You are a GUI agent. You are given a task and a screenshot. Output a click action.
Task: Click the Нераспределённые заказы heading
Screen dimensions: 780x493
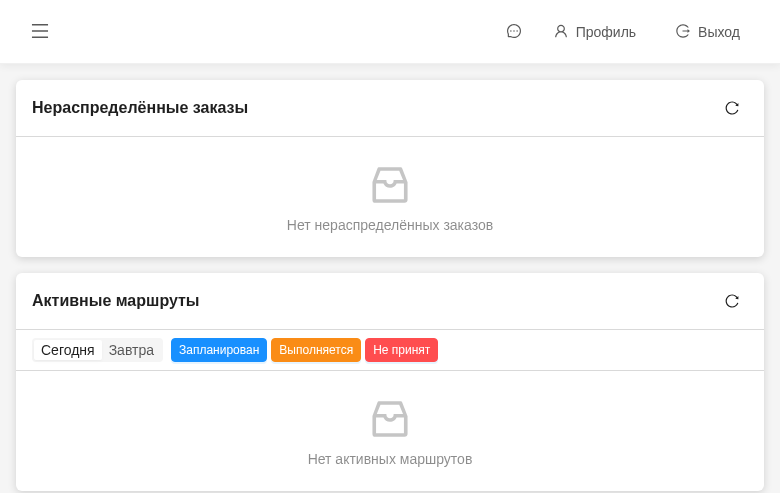[x=140, y=108]
